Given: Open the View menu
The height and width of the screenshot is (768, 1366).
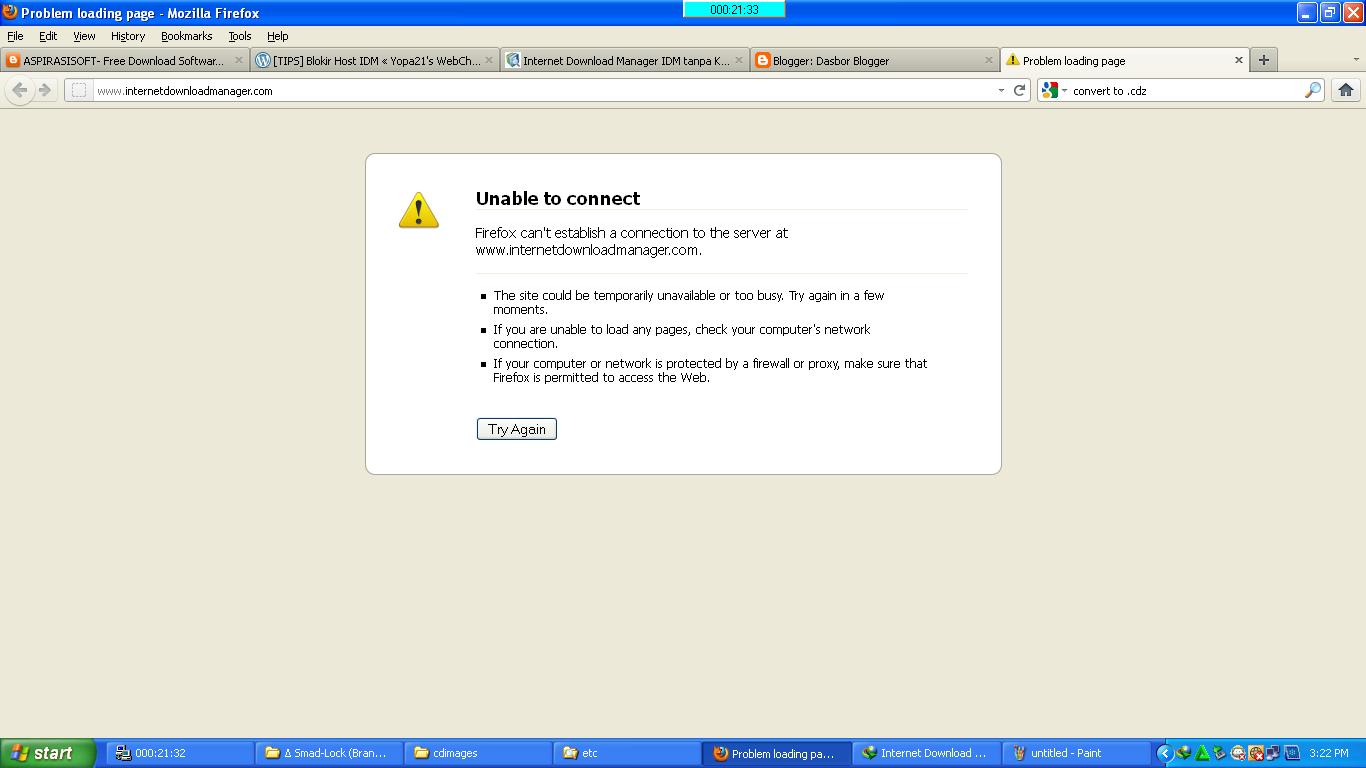Looking at the screenshot, I should click(84, 36).
